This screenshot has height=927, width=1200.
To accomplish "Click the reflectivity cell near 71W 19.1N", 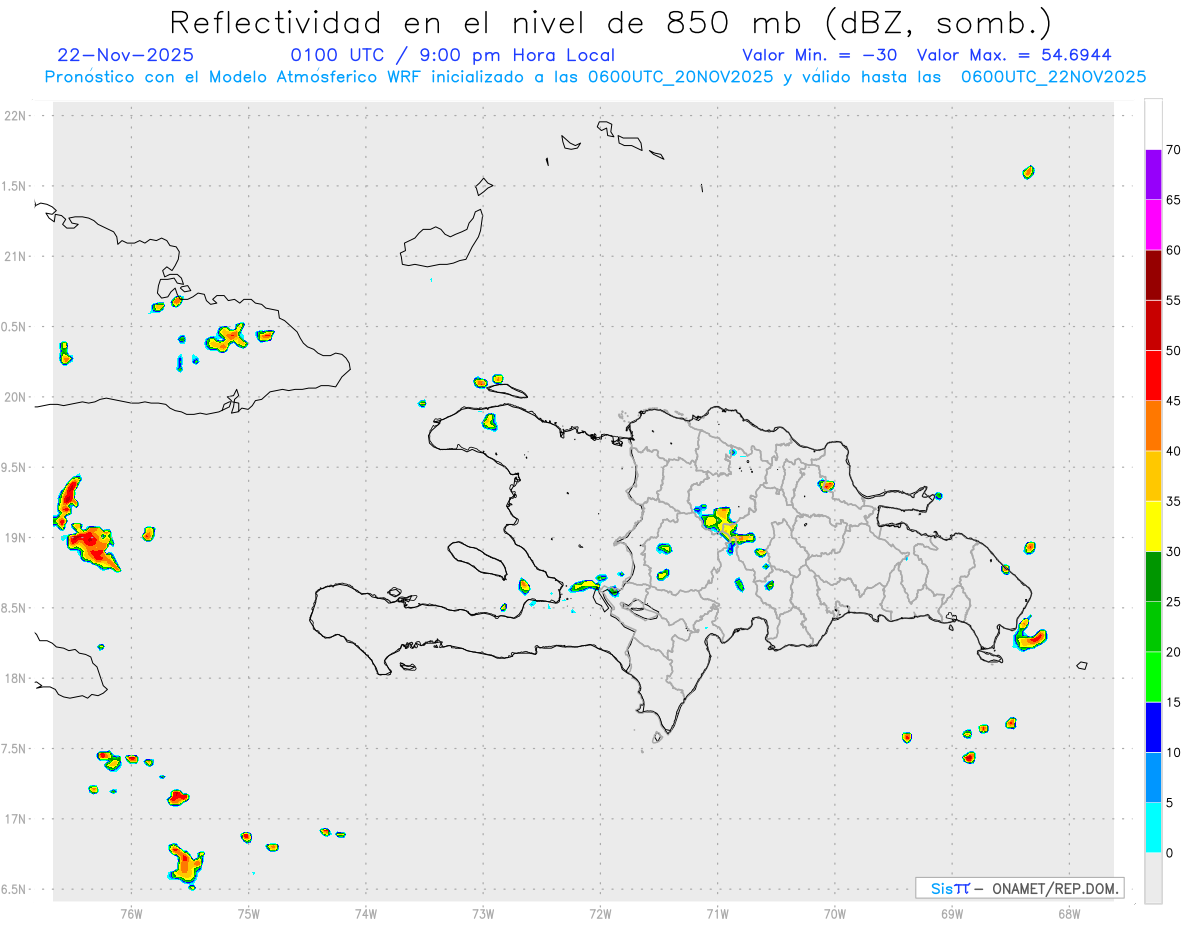I will [x=727, y=525].
